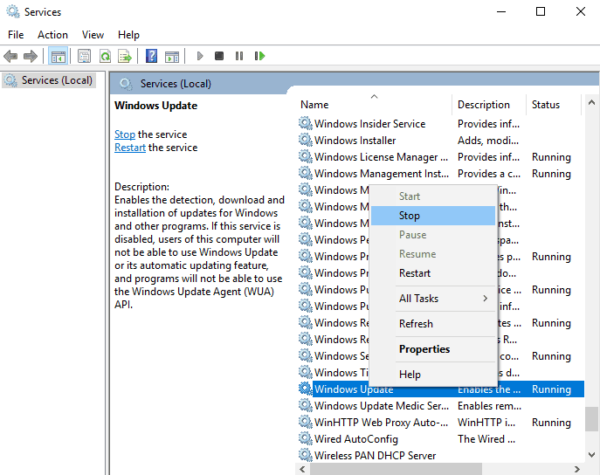Click gear icon of Wired AutoConfig

coord(305,439)
